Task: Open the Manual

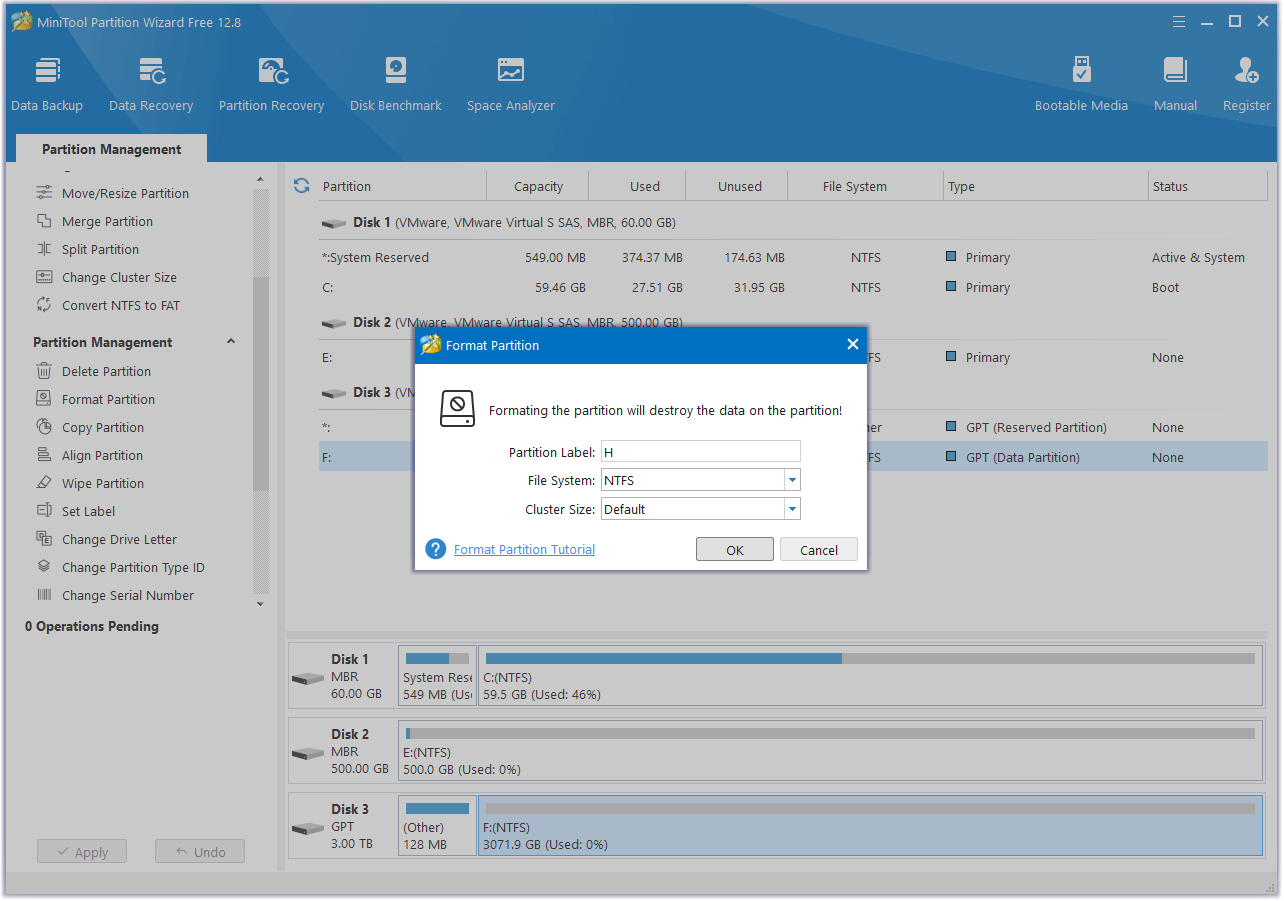Action: (1175, 84)
